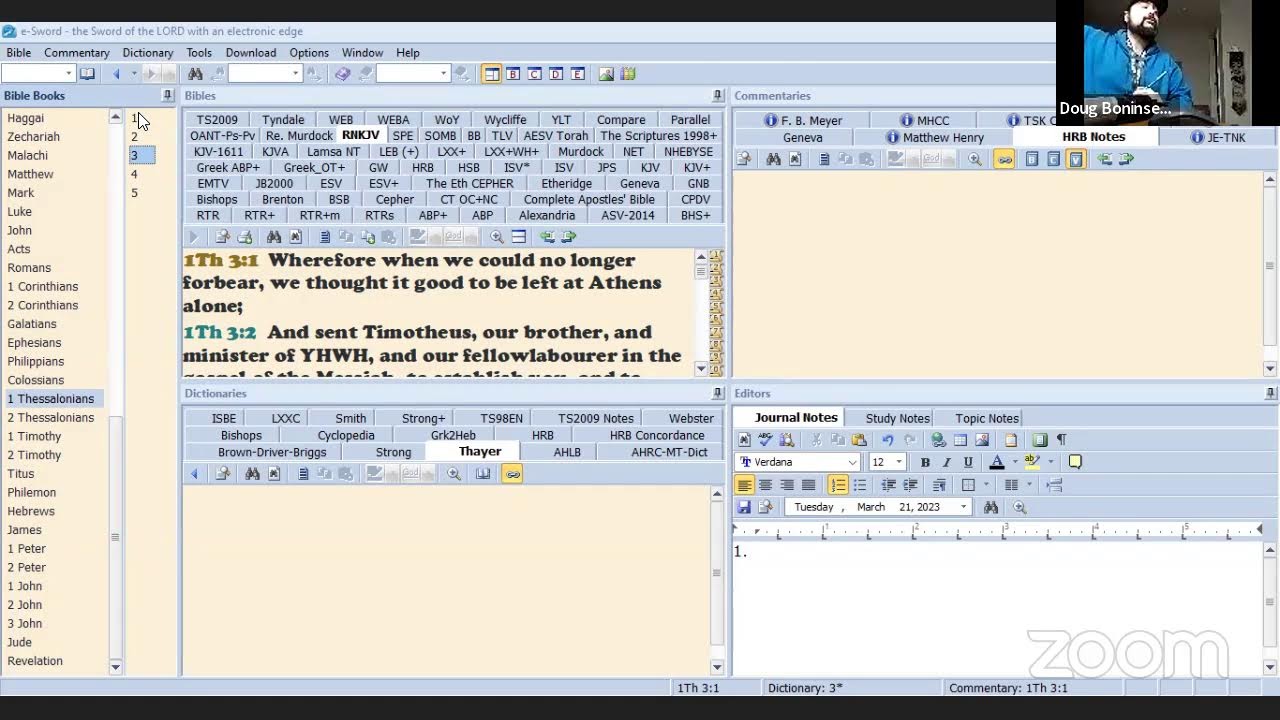Unpin the Bible Books panel

coord(167,96)
